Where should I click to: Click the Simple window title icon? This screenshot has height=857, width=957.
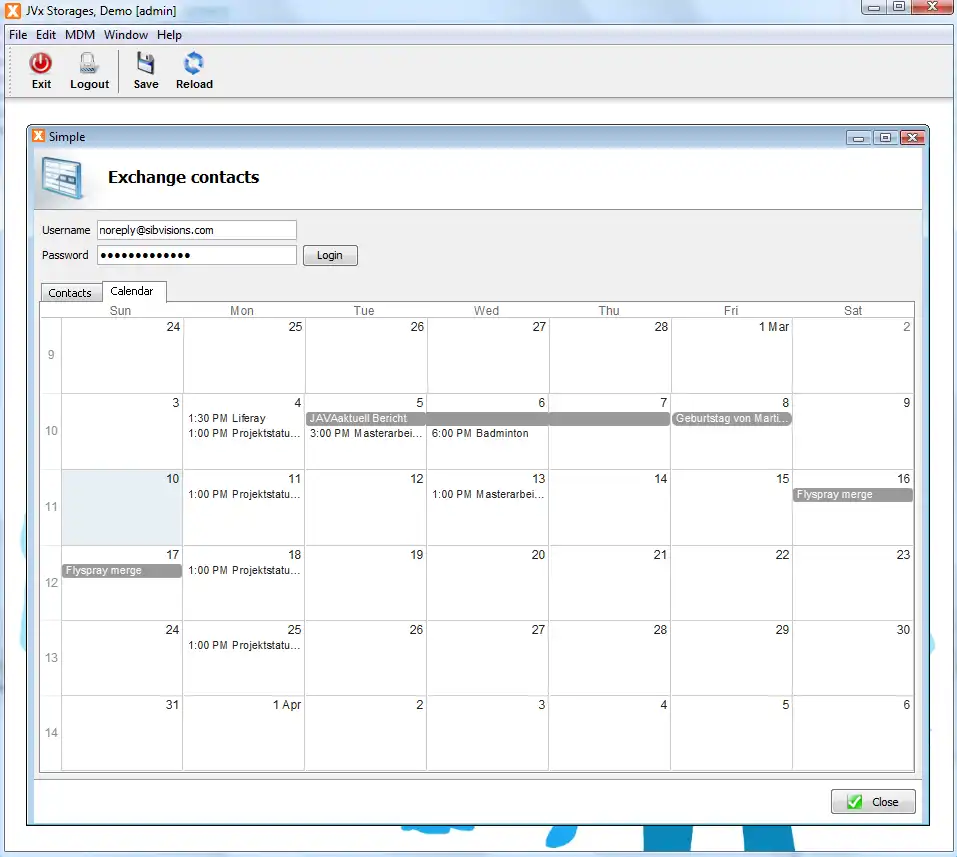click(x=38, y=136)
